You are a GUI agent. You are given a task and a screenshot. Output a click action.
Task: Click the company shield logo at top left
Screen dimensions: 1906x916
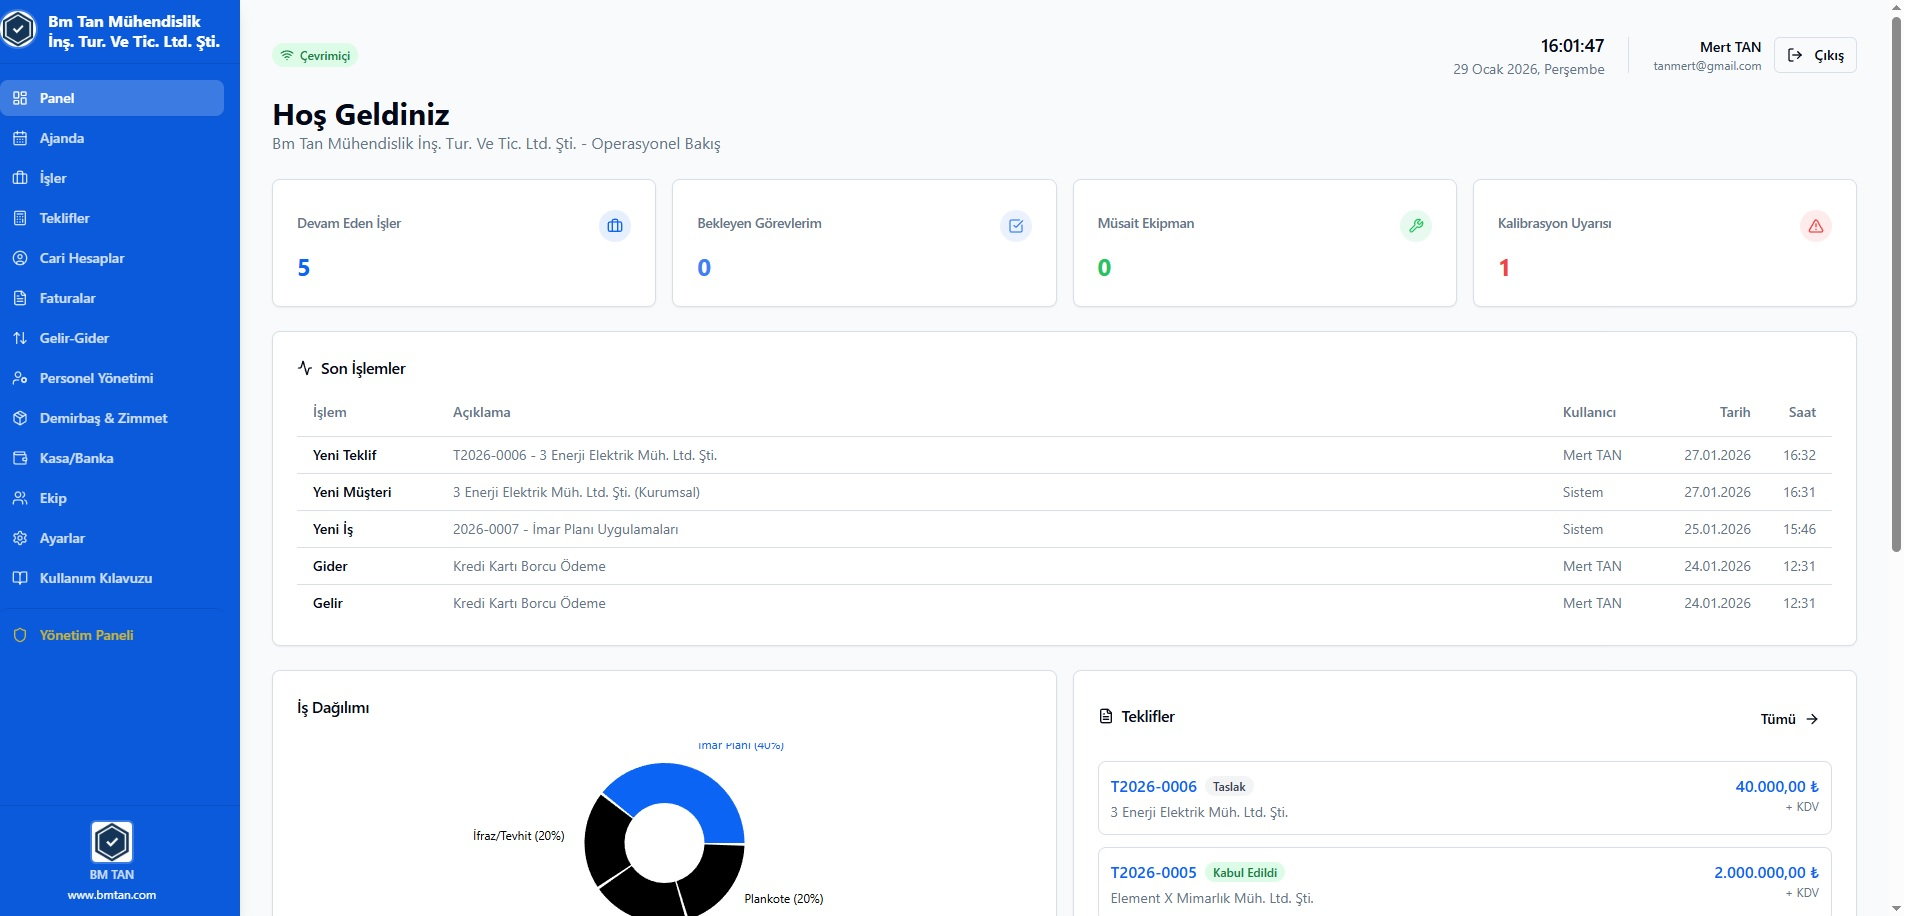pyautogui.click(x=19, y=31)
